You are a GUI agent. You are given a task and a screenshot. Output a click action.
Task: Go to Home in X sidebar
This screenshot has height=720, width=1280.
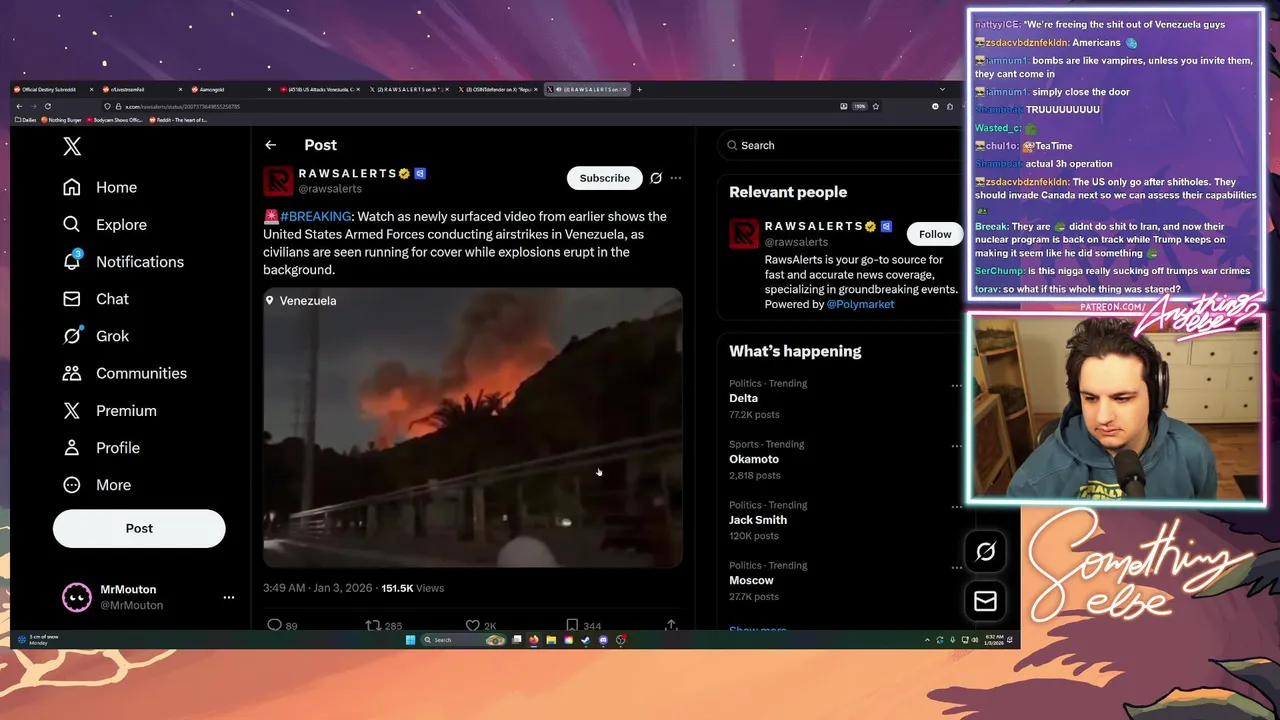click(100, 187)
